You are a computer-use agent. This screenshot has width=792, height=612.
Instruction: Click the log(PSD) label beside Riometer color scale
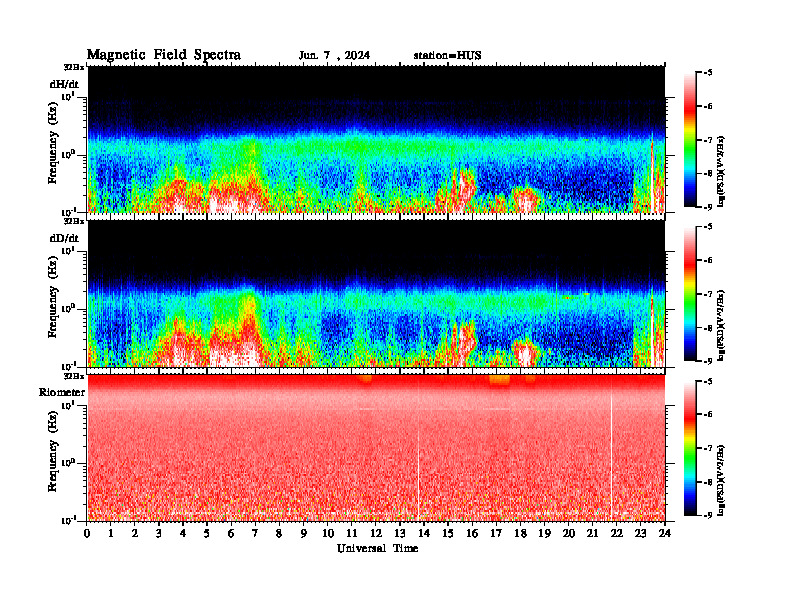coord(721,480)
